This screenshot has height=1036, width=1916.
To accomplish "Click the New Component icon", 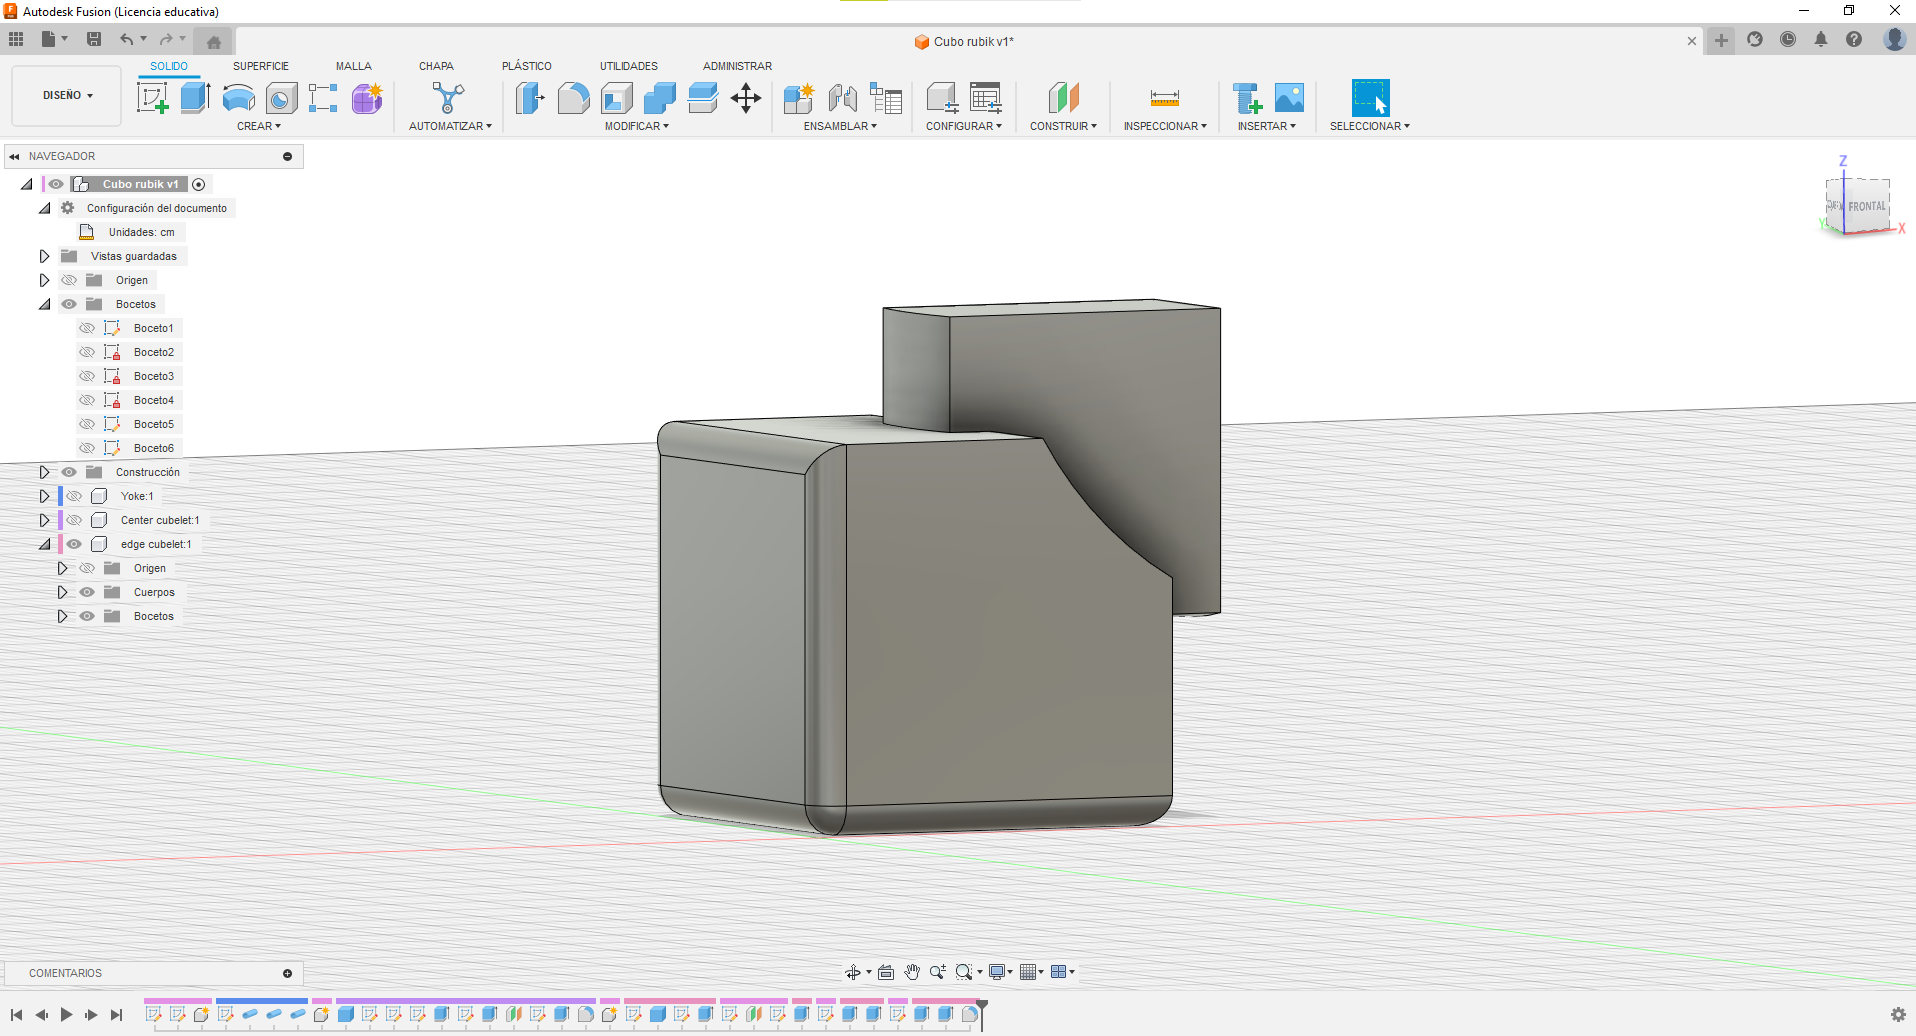I will click(x=799, y=98).
